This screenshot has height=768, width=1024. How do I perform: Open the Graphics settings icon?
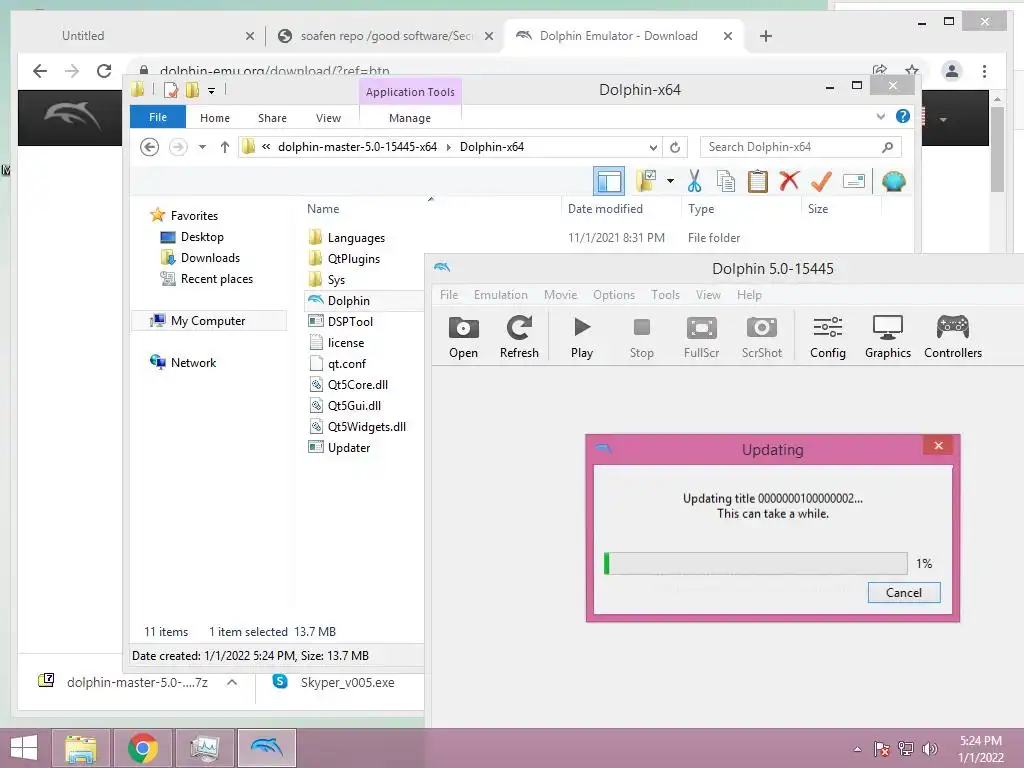[888, 337]
